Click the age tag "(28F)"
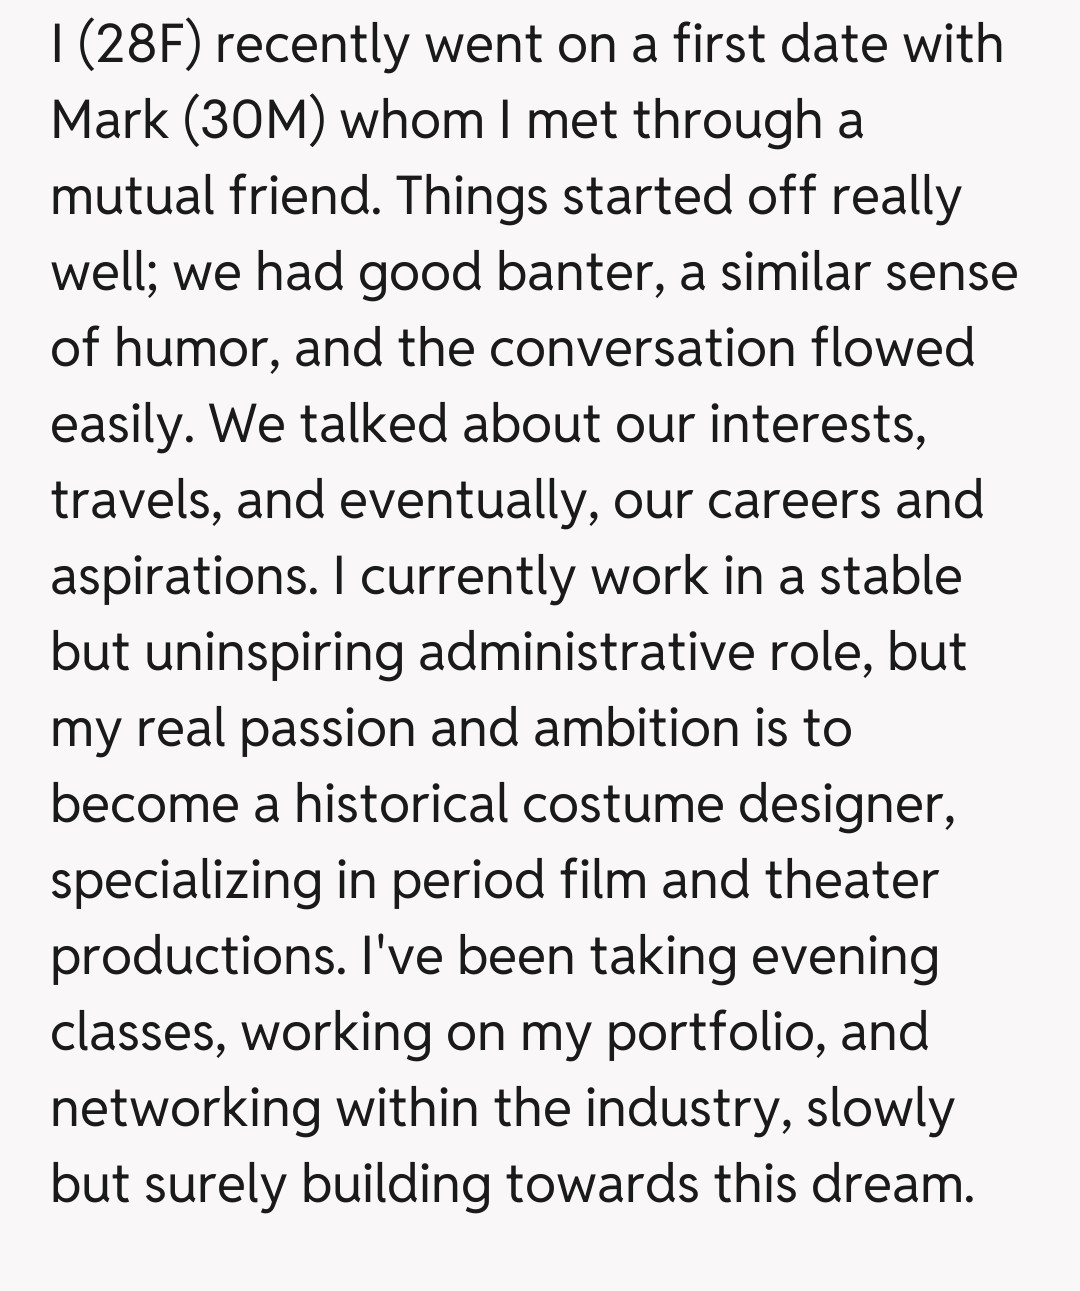 click(x=137, y=44)
